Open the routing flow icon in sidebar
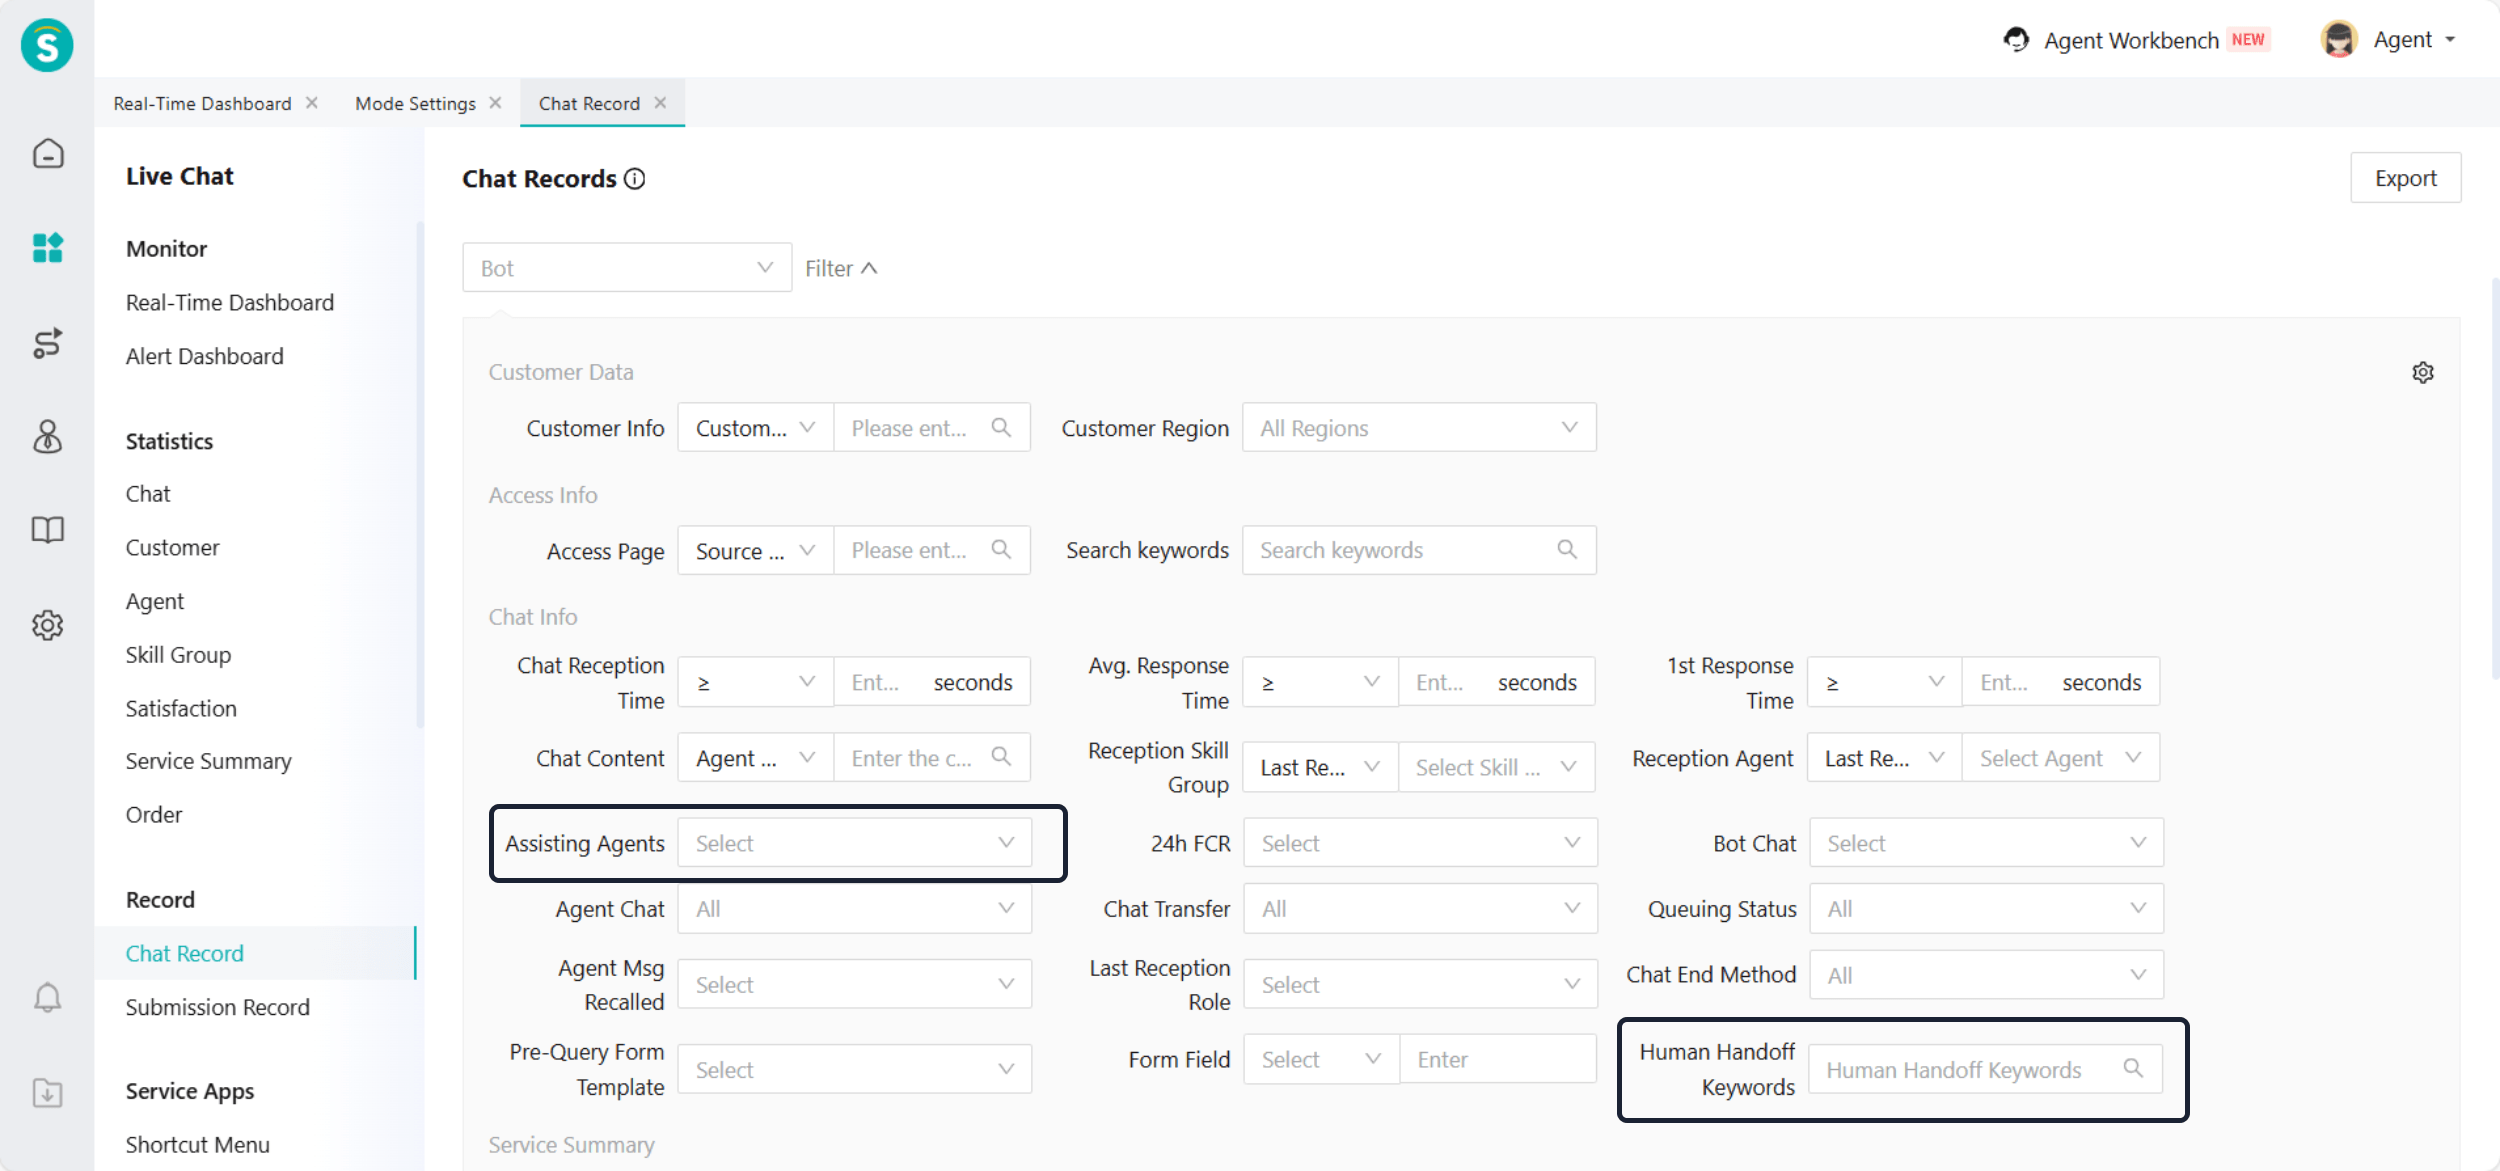This screenshot has width=2500, height=1171. click(x=47, y=343)
